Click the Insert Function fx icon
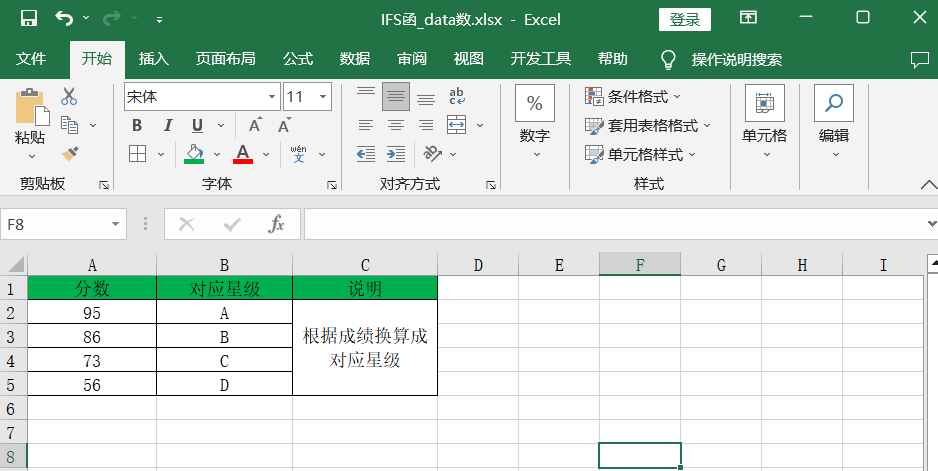Image resolution: width=938 pixels, height=471 pixels. 276,224
